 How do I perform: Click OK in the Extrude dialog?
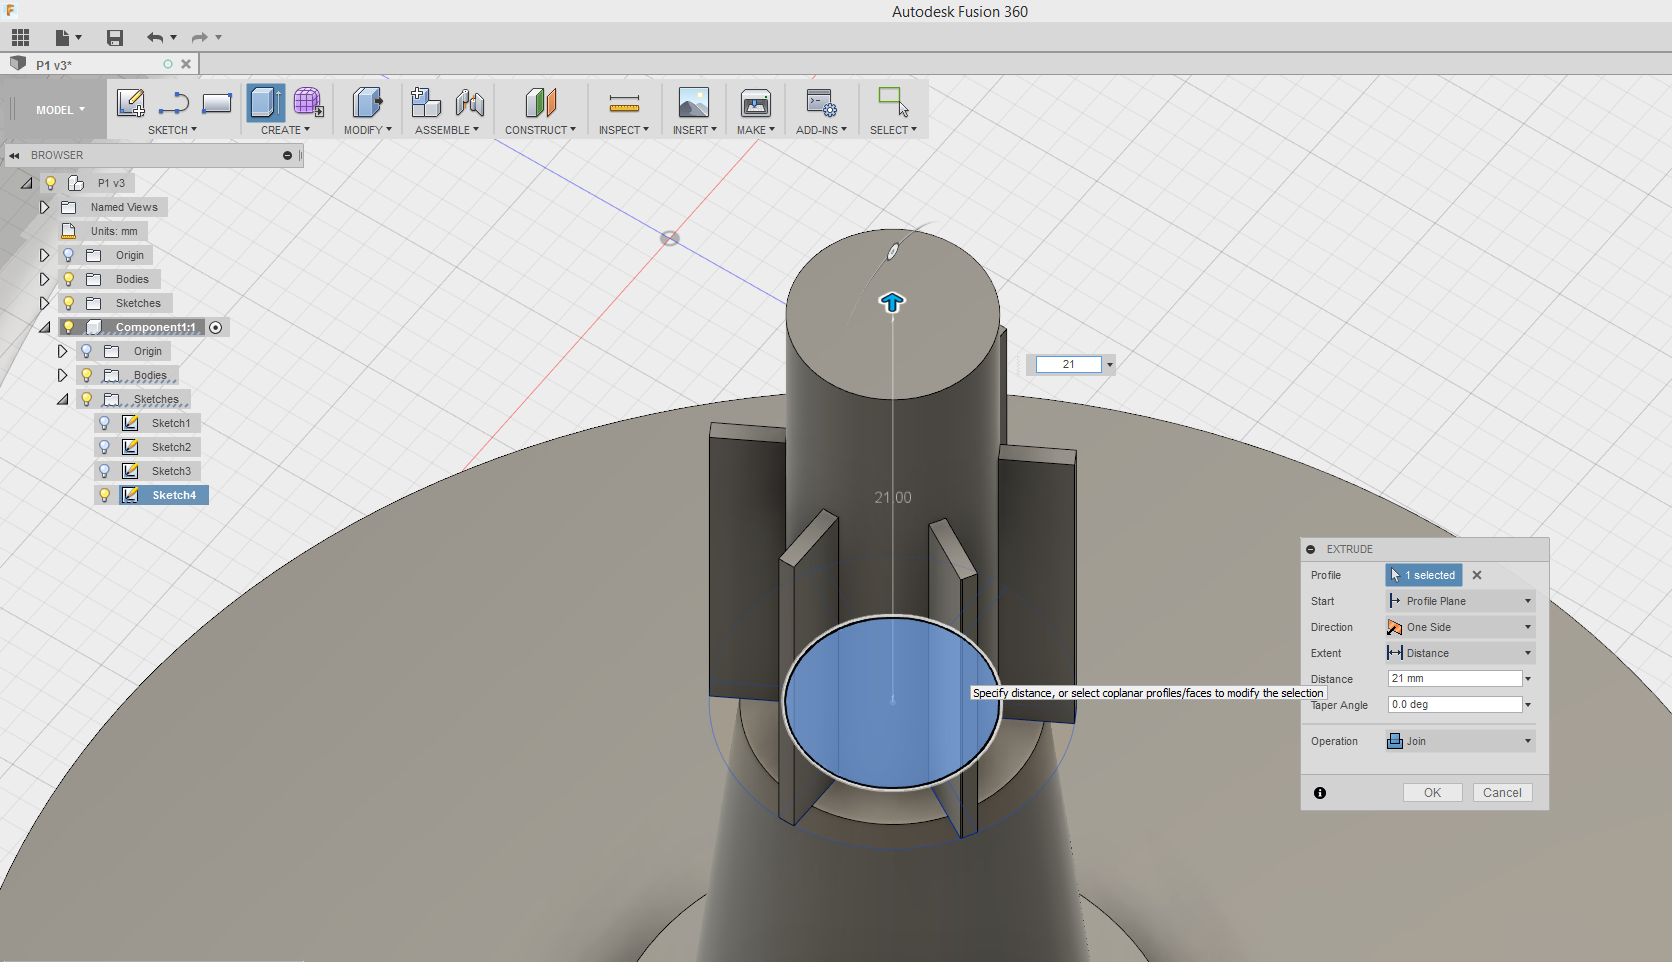1432,793
